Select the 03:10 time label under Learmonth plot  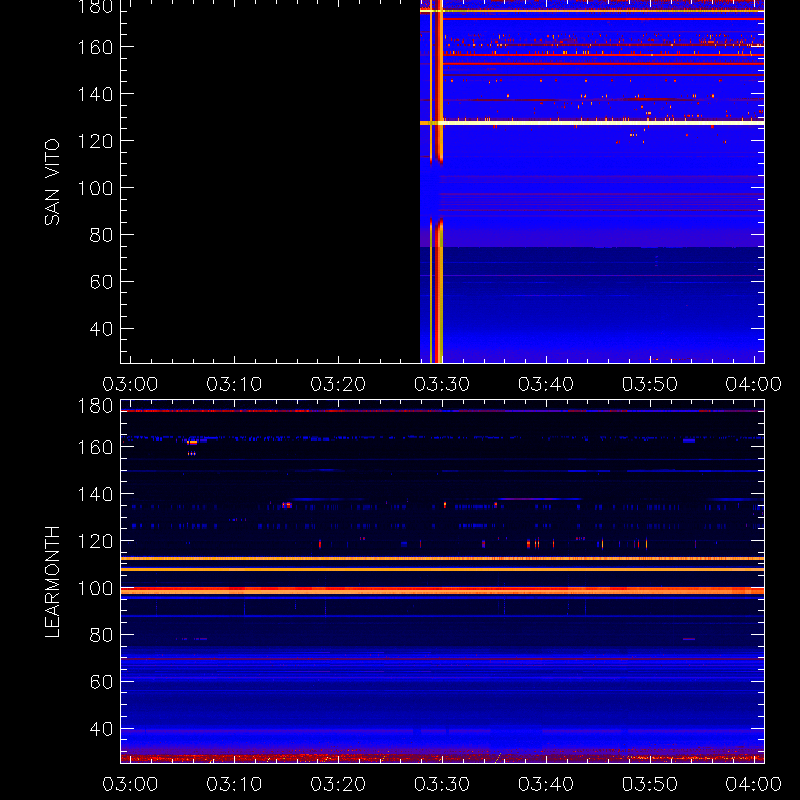click(234, 784)
